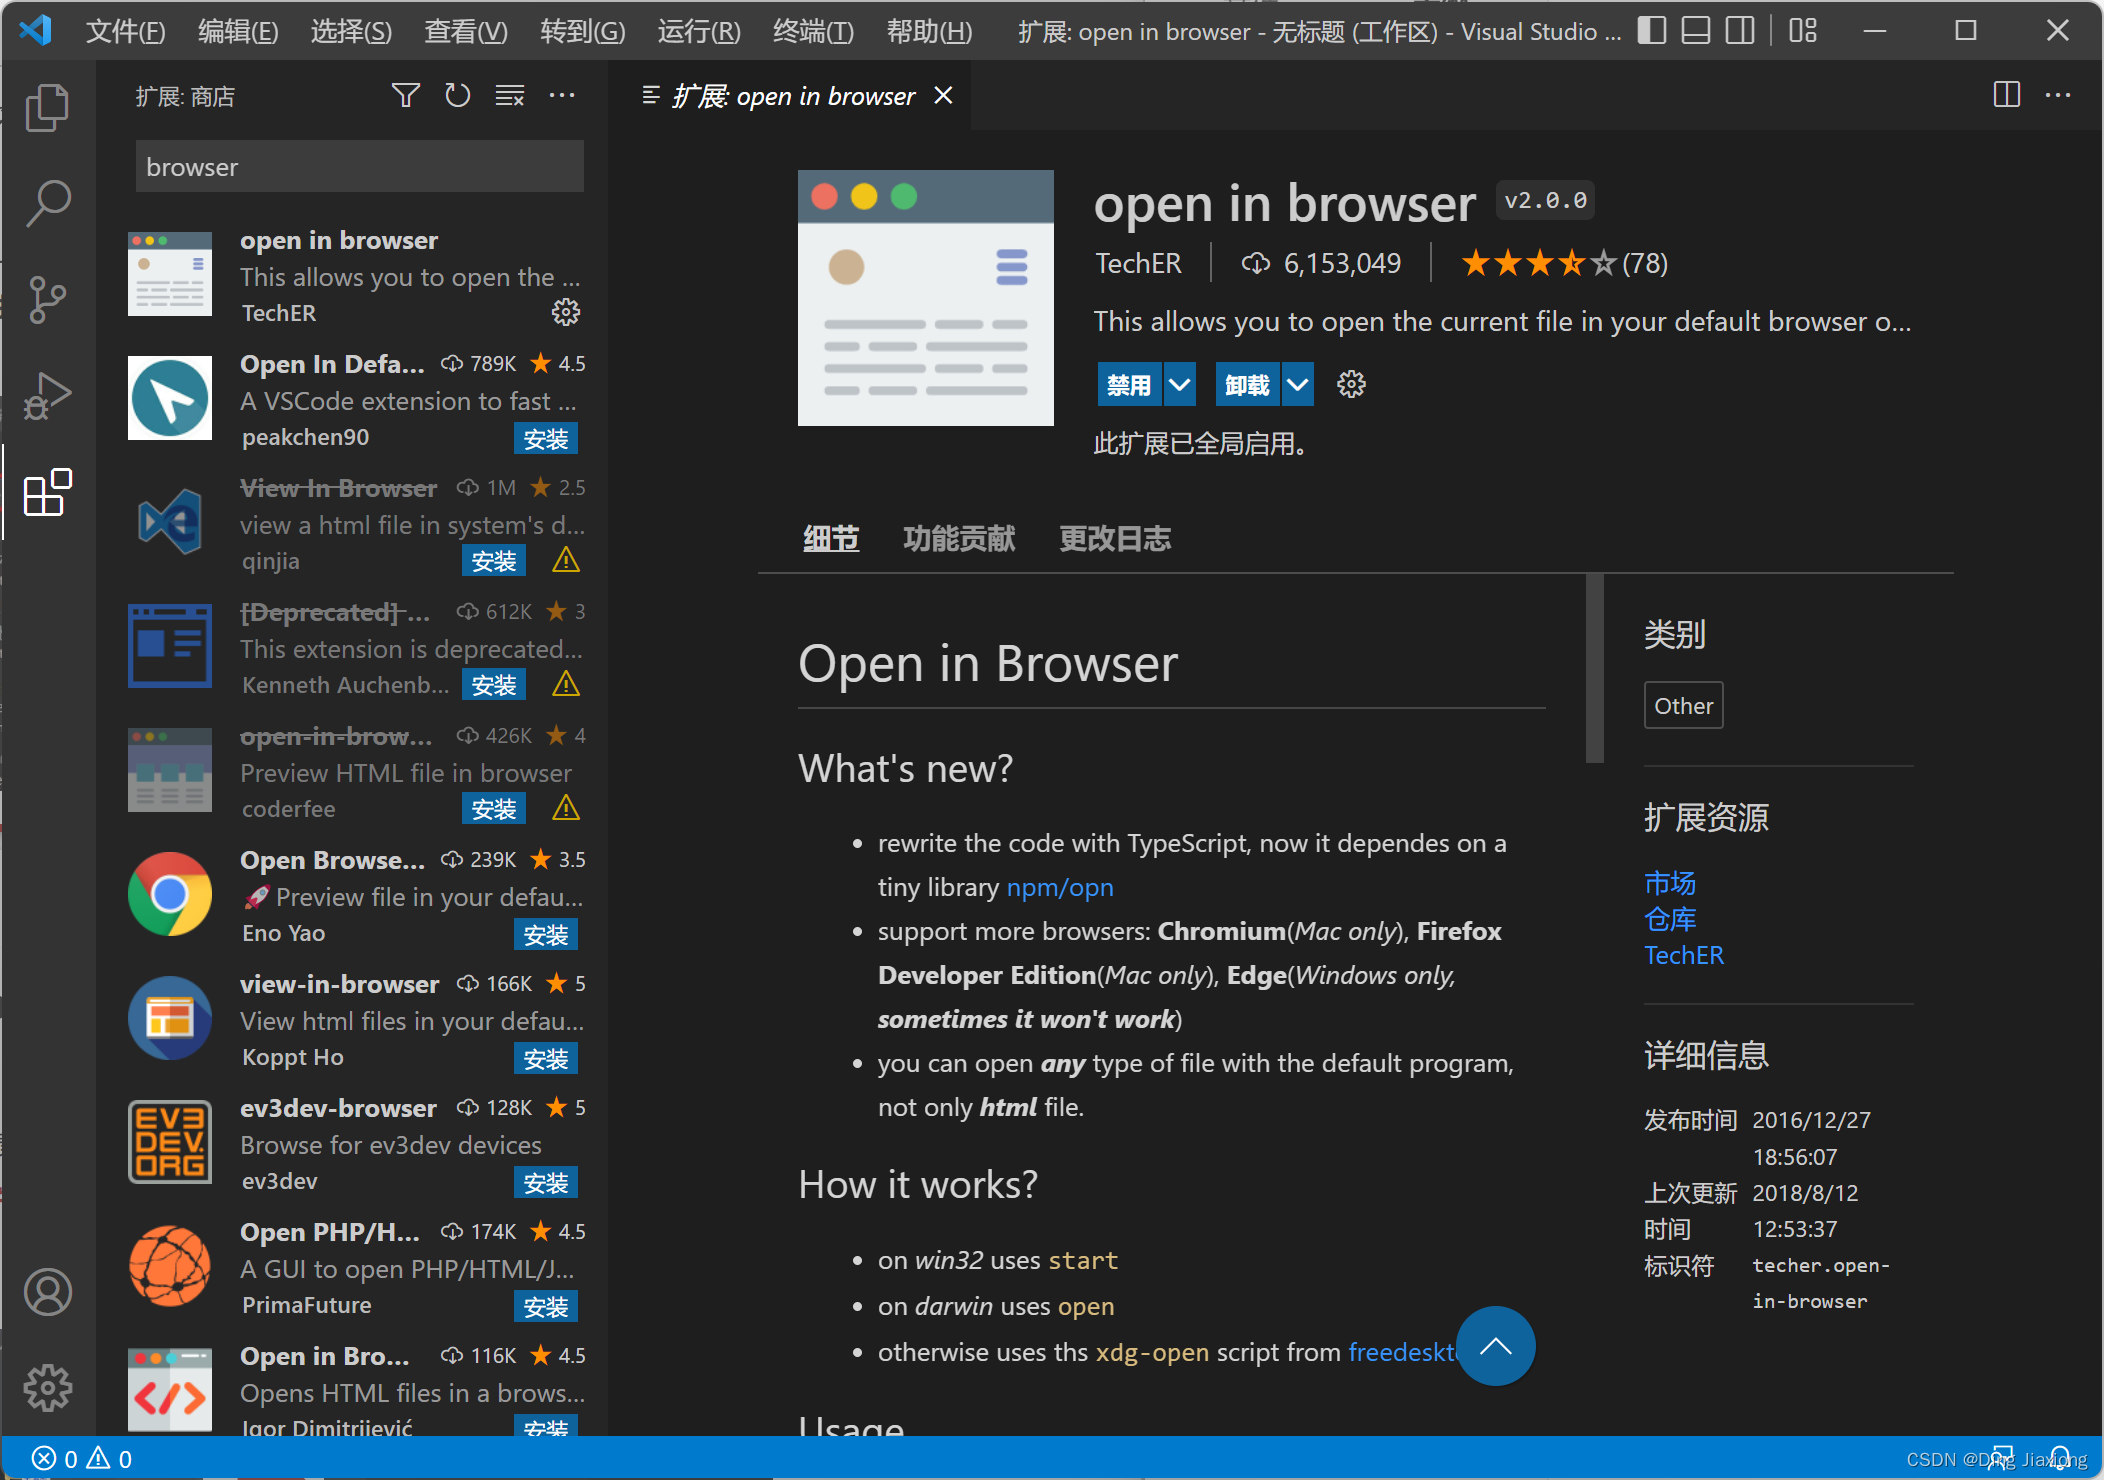Install Open In Default Browser by peakchen90
Screen dimensions: 2104x1480
click(546, 439)
